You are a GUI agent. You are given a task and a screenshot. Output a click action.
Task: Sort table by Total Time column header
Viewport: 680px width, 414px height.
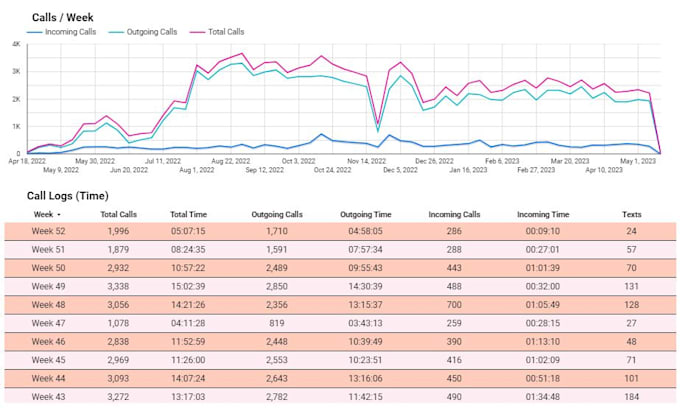pyautogui.click(x=188, y=214)
